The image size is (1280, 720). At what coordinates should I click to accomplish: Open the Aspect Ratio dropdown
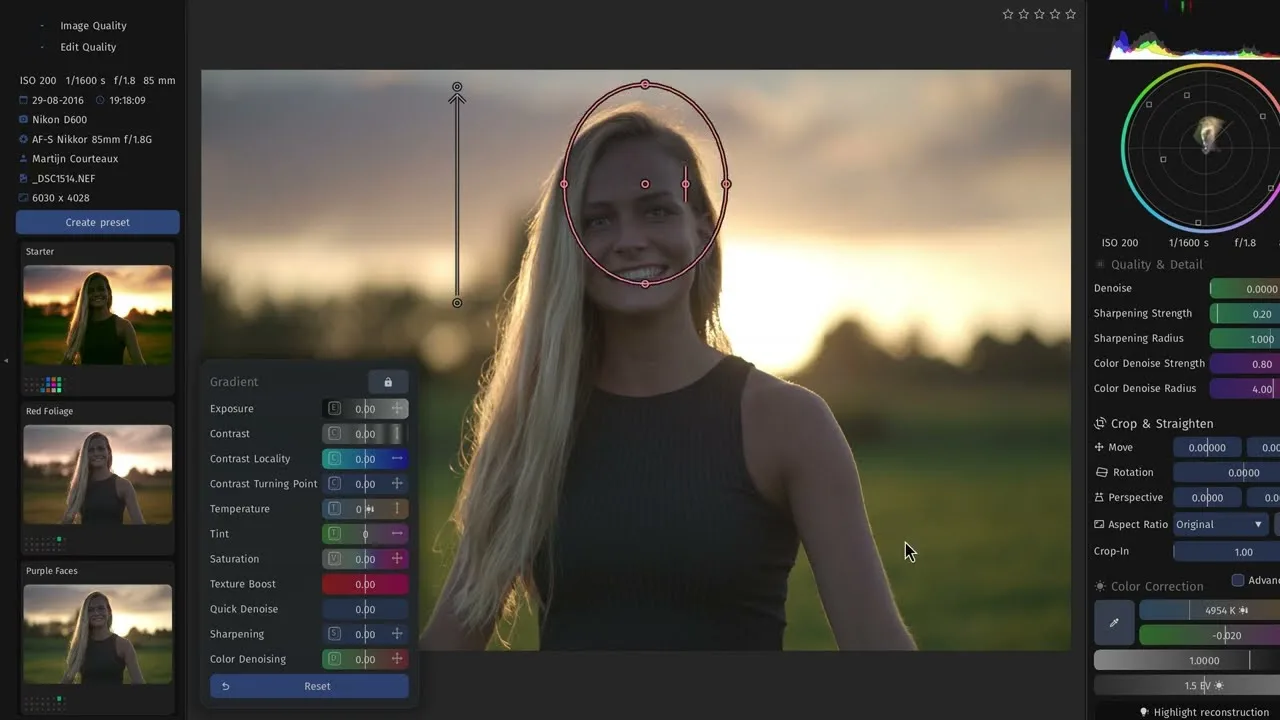click(x=1220, y=524)
